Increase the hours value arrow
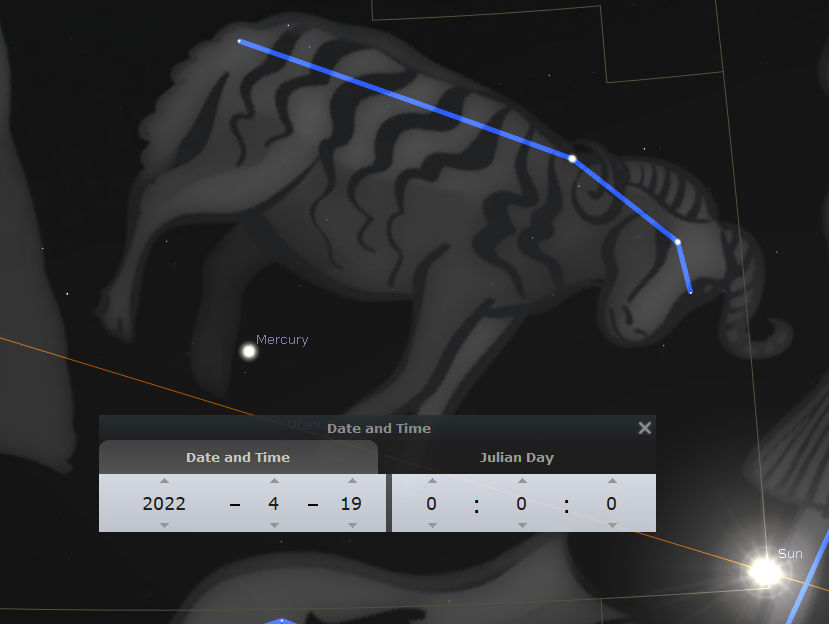 coord(432,481)
